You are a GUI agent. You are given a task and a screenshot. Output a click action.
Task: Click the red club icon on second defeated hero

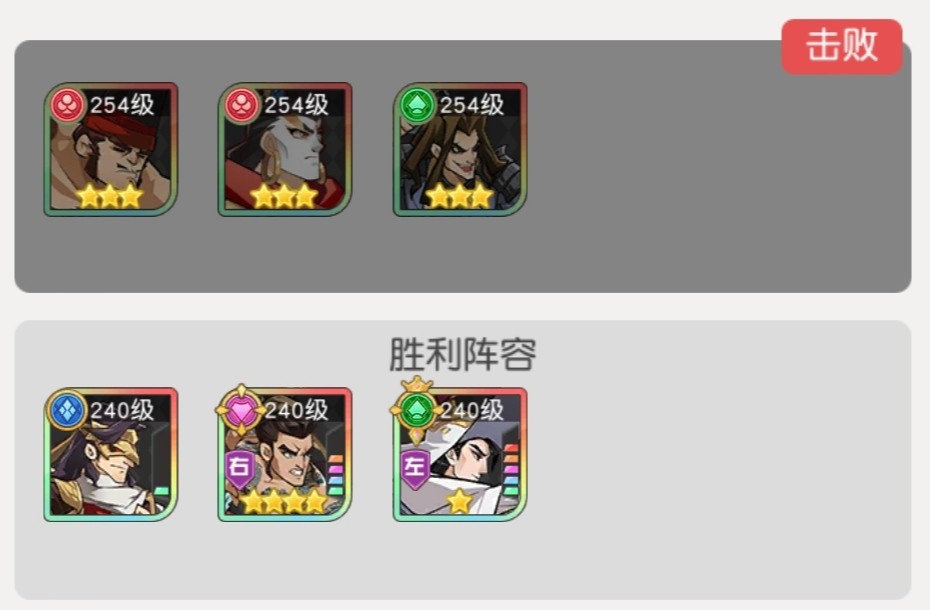click(x=242, y=106)
